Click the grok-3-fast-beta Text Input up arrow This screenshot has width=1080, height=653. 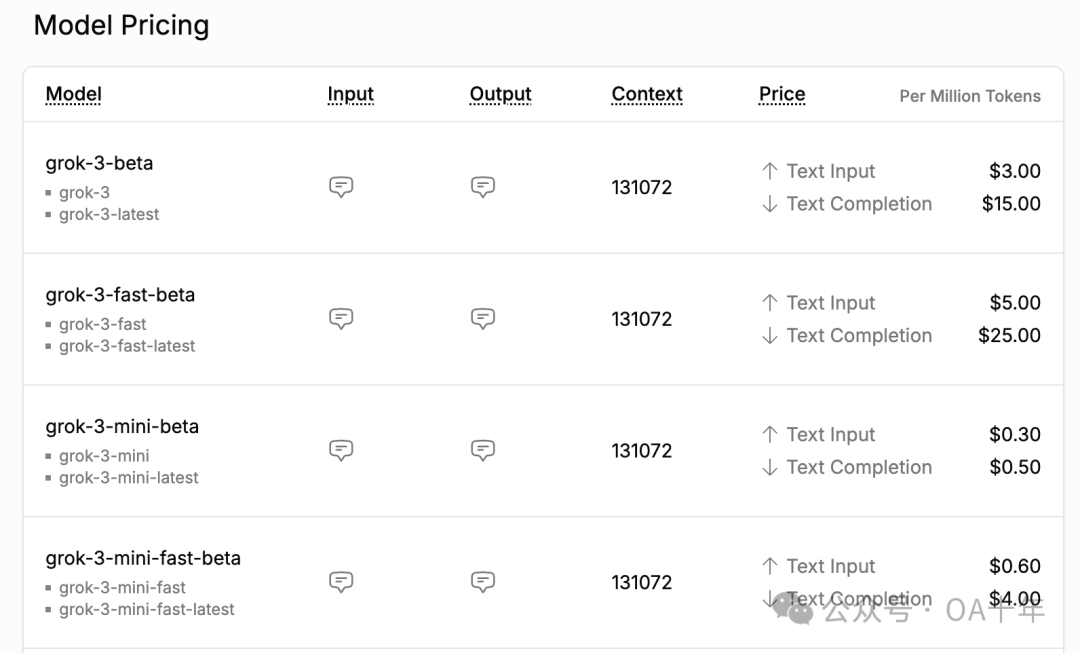(769, 303)
